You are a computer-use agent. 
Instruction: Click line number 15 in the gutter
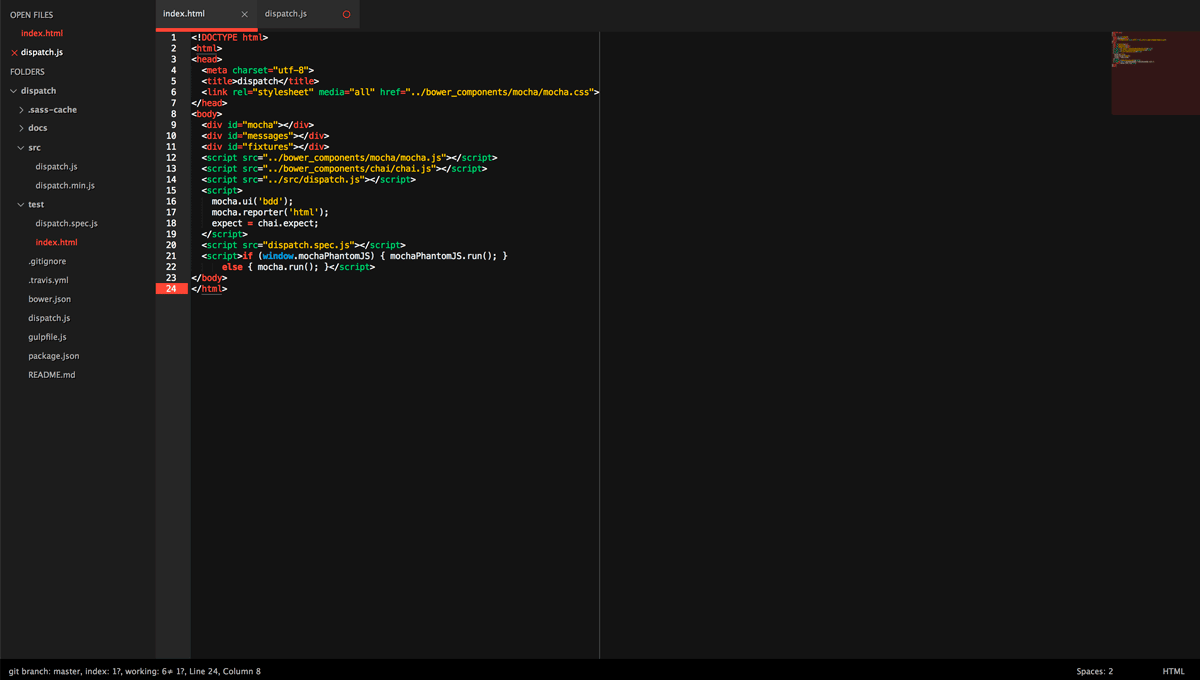coord(171,190)
